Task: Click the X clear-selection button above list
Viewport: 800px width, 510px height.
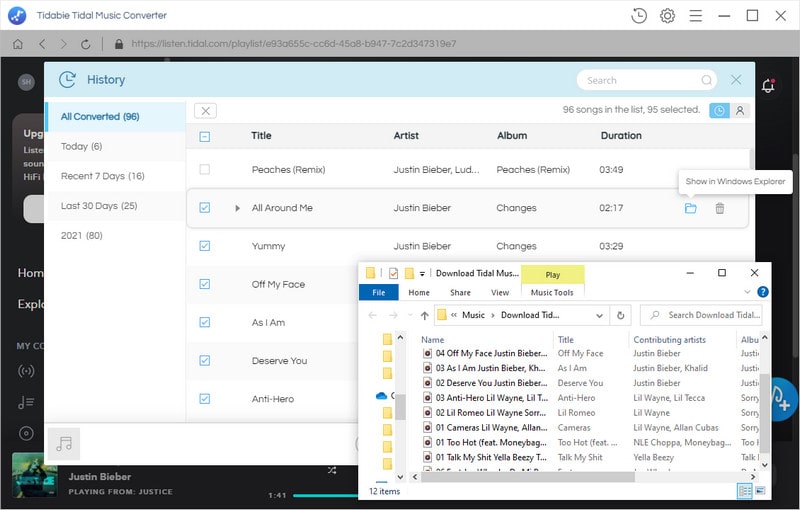Action: click(x=205, y=111)
